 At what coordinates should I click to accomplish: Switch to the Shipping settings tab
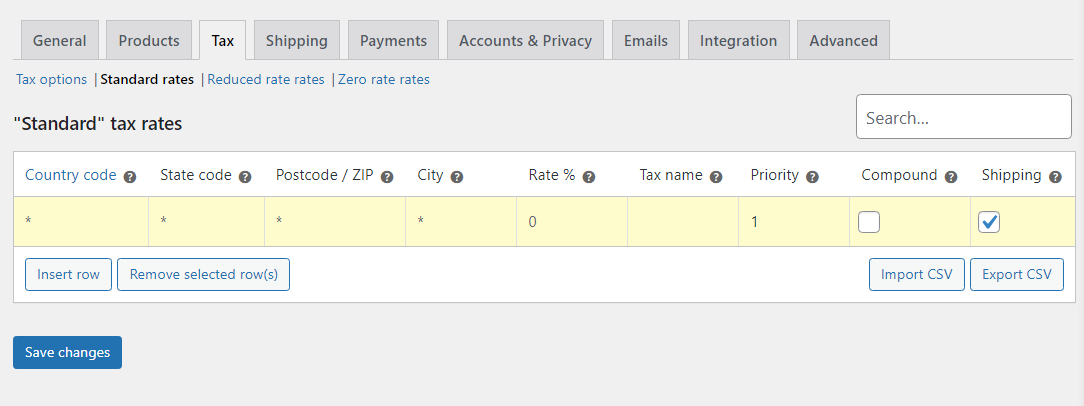(x=297, y=41)
